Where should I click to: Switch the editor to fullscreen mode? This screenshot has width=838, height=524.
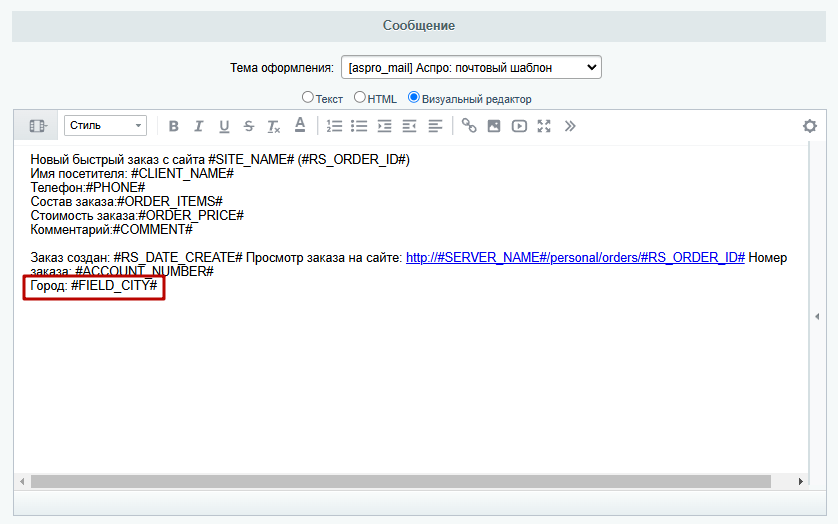pyautogui.click(x=544, y=126)
